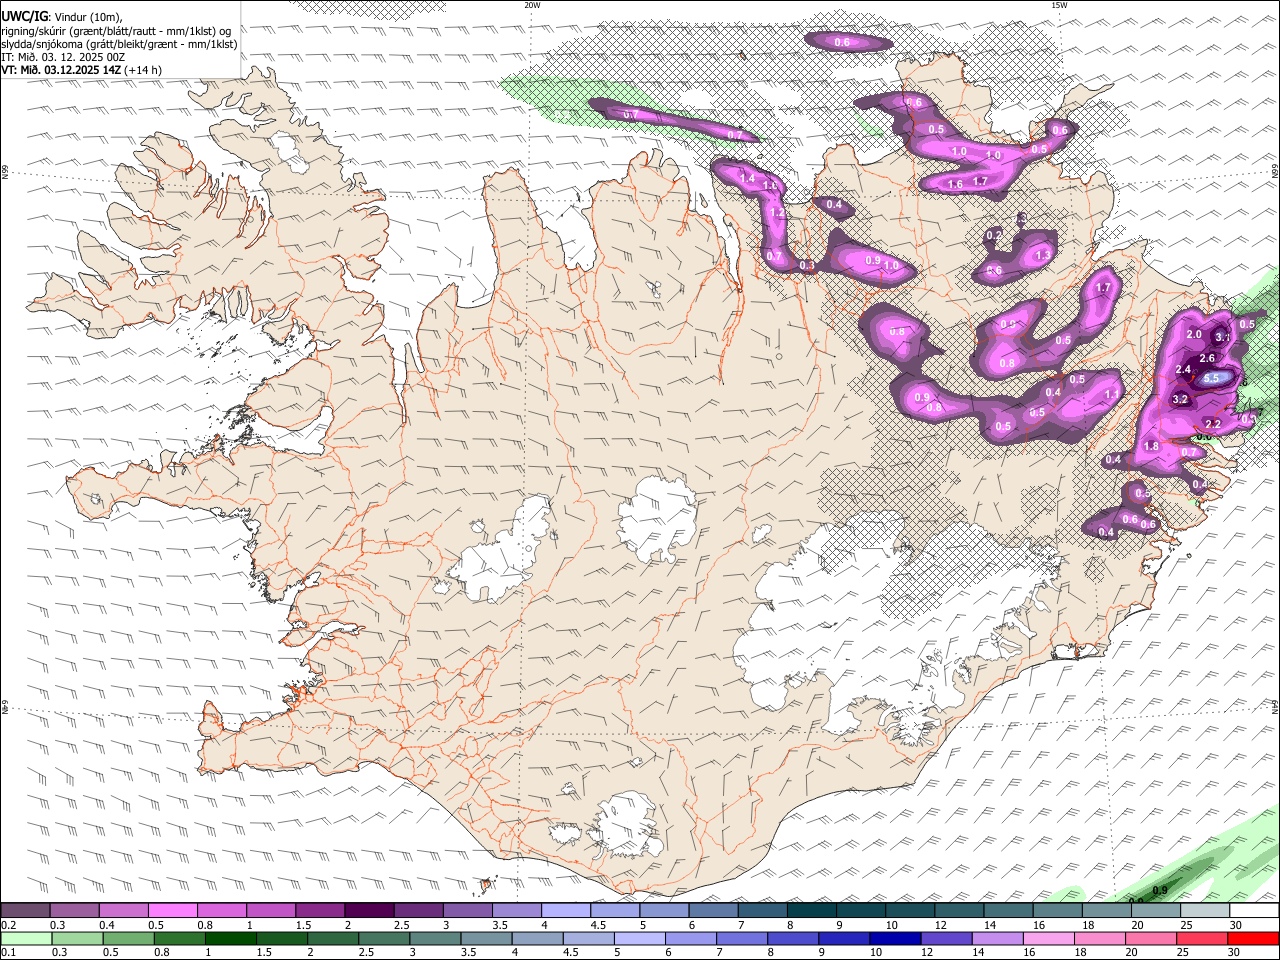1280x960 pixels.
Task: Click the 3.1 precipitation value
Action: (1223, 337)
